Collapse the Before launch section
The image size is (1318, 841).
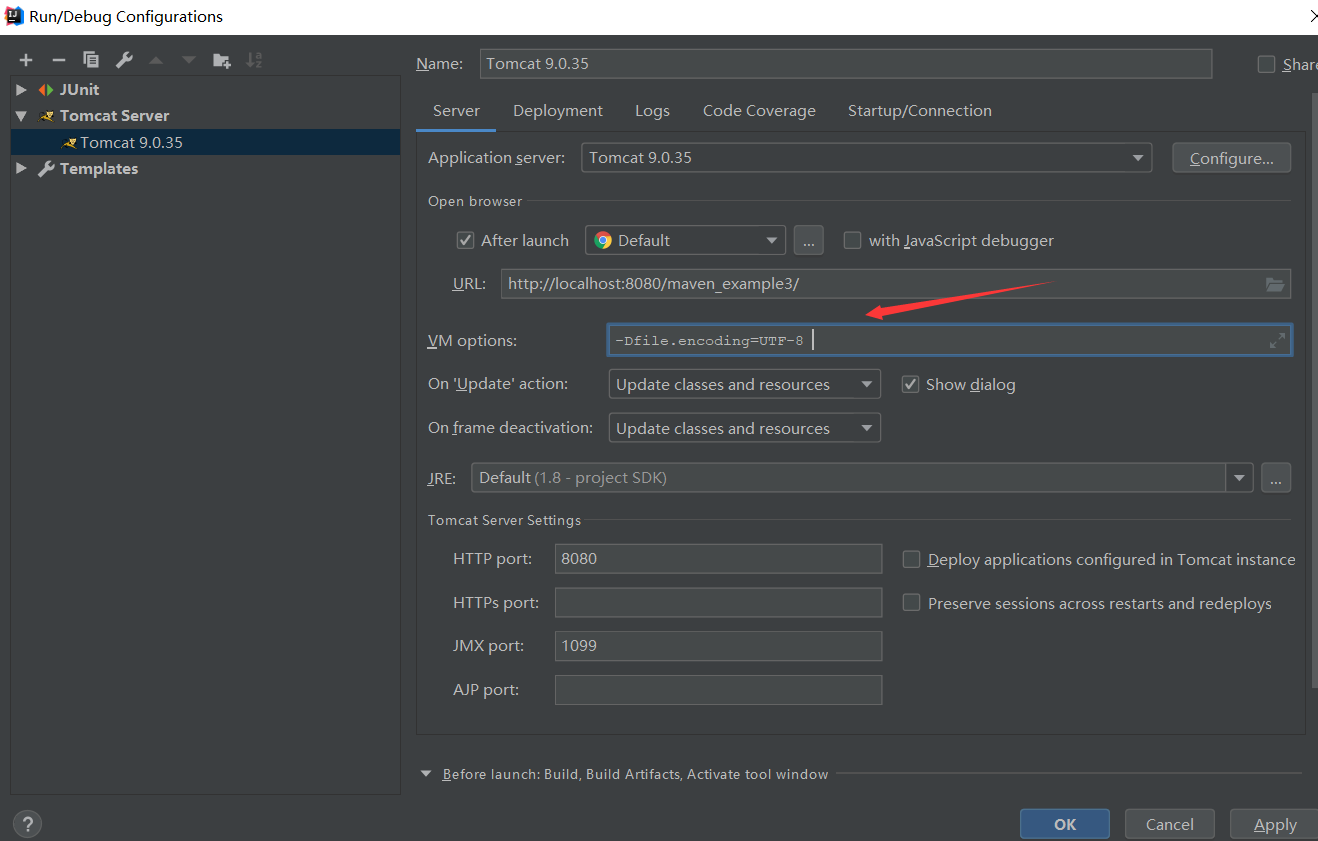[x=426, y=774]
